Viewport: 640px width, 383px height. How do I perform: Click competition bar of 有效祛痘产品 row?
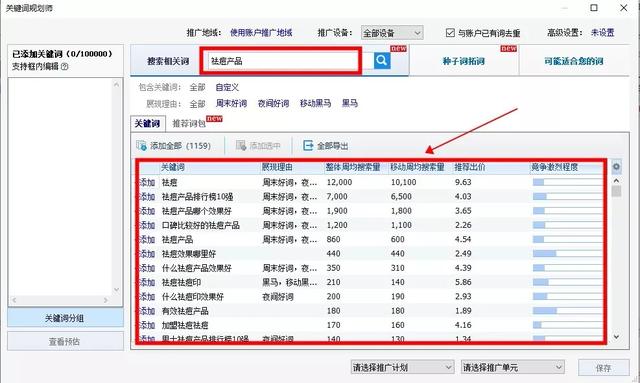pyautogui.click(x=567, y=311)
